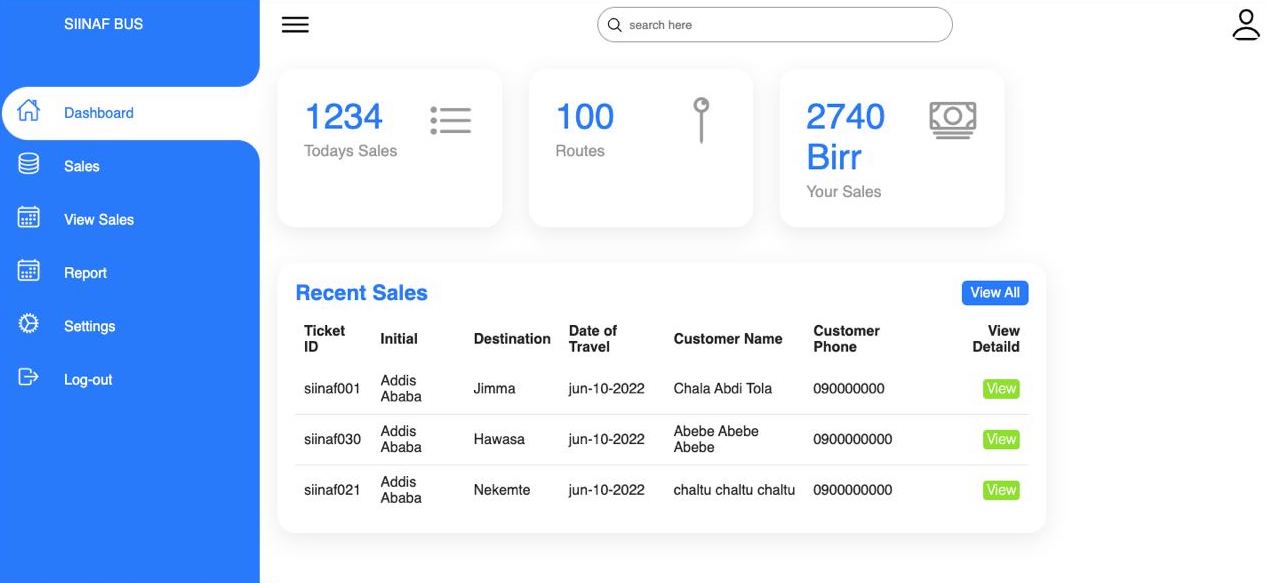Click the list icon on Todays Sales card
Image resolution: width=1267 pixels, height=583 pixels.
pos(450,119)
